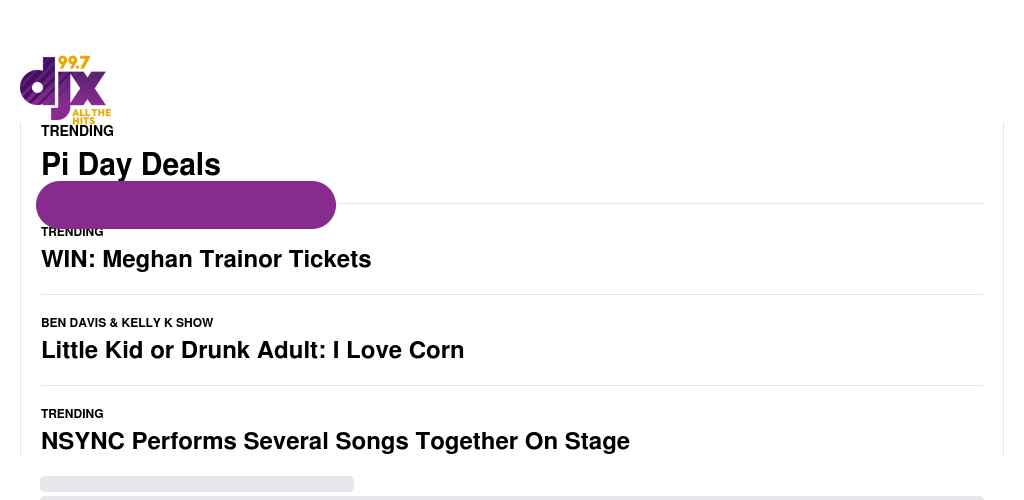Viewport: 1024px width, 500px height.
Task: Click the 99.7 frequency number in logo
Action: [x=73, y=63]
